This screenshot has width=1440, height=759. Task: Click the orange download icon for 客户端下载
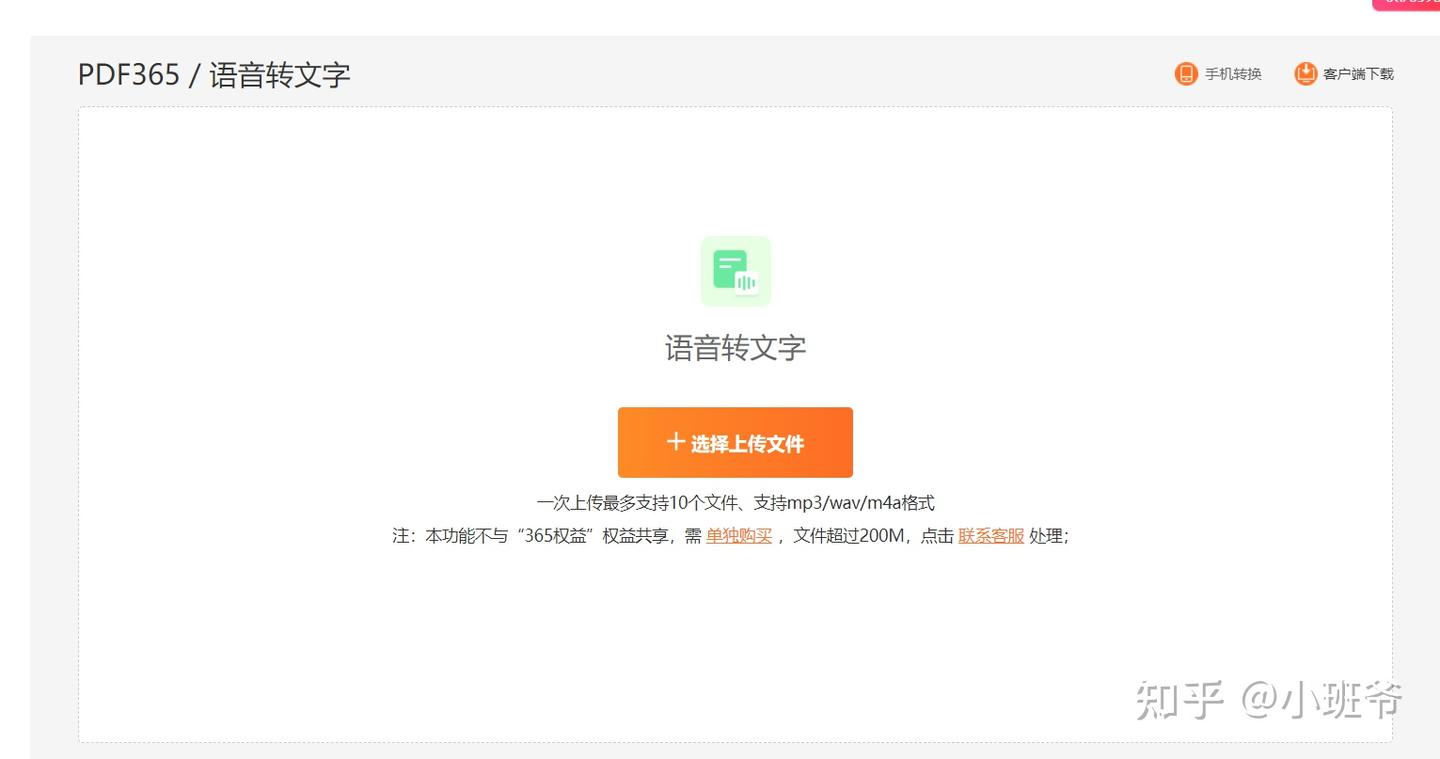pyautogui.click(x=1305, y=74)
